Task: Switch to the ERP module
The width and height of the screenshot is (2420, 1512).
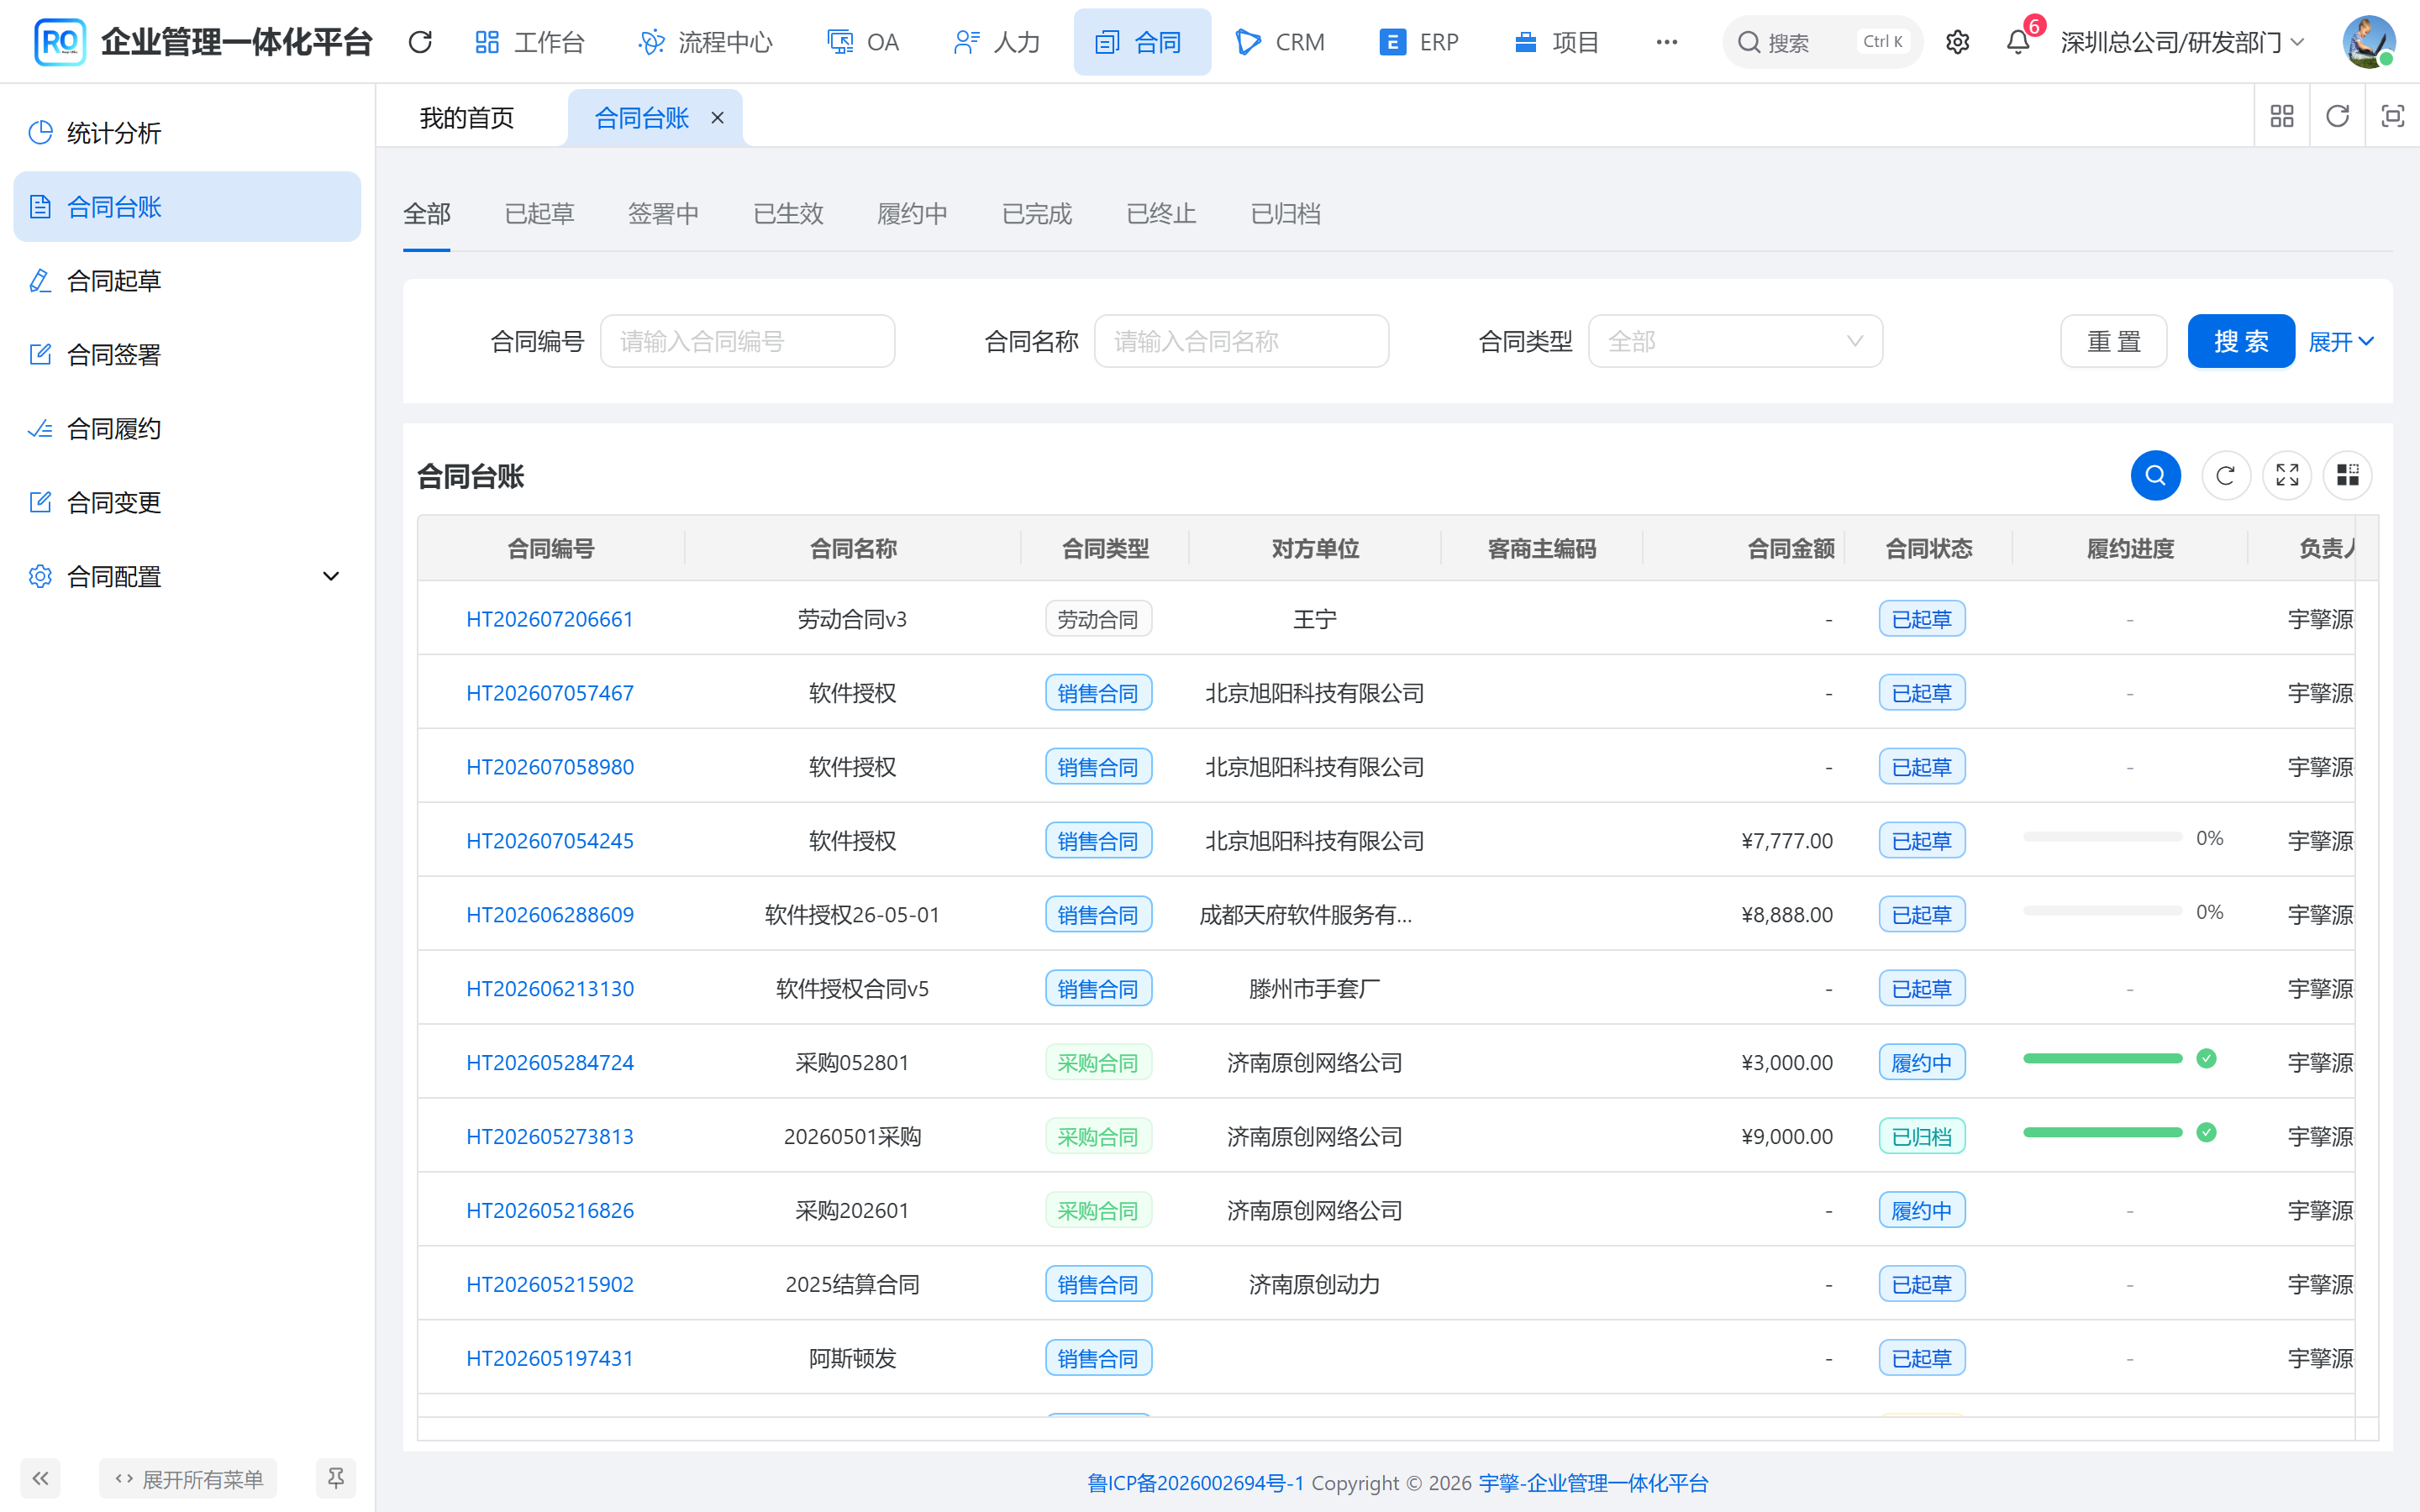Action: pos(1419,42)
